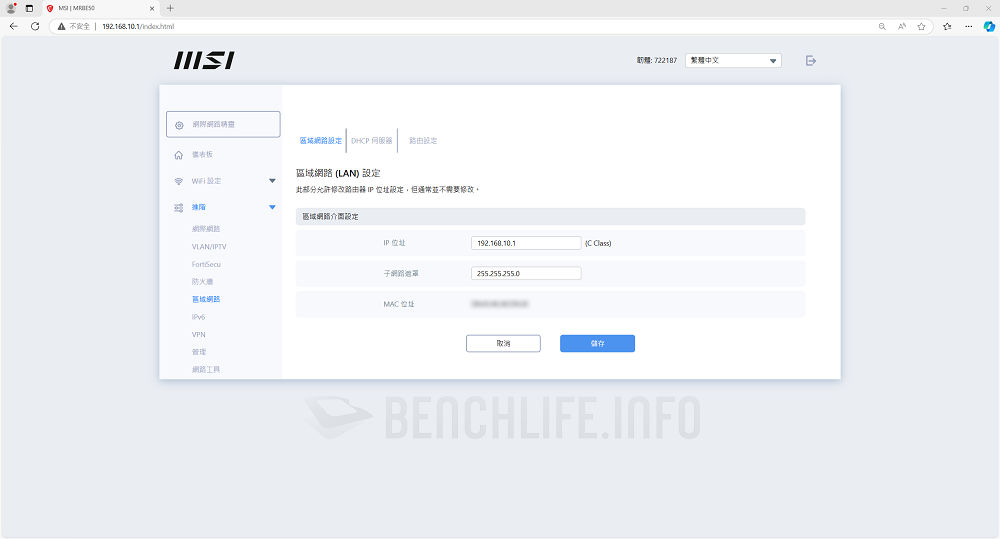Image resolution: width=1000 pixels, height=539 pixels.
Task: Open the 網際網路精靈 wizard button
Action: [x=223, y=124]
